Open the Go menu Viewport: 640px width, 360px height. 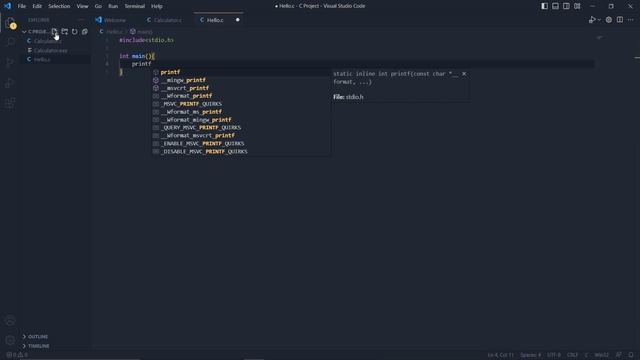(x=98, y=6)
